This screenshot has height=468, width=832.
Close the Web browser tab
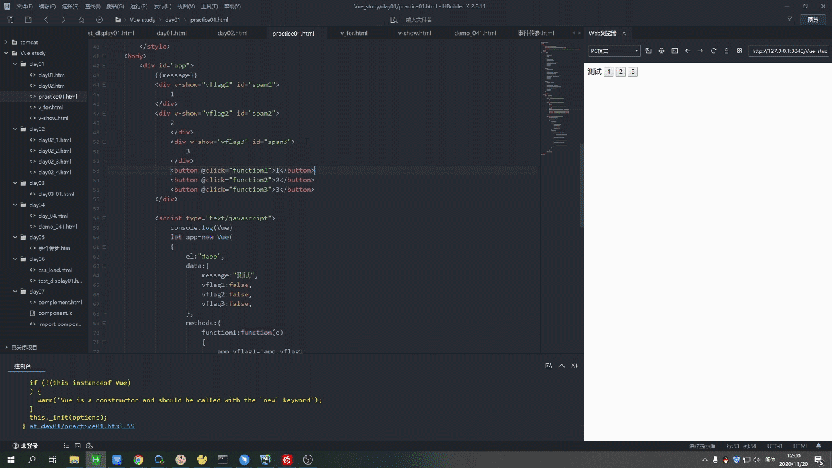click(x=625, y=33)
